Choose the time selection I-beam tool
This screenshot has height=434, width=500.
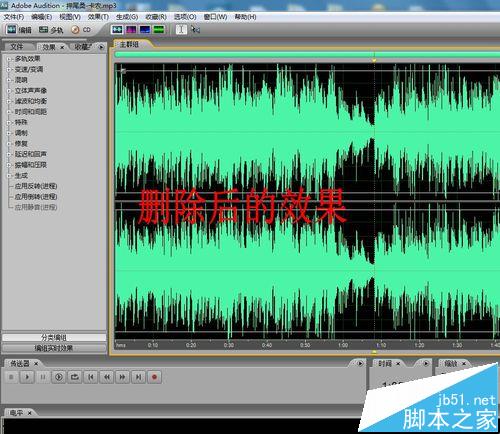click(181, 30)
